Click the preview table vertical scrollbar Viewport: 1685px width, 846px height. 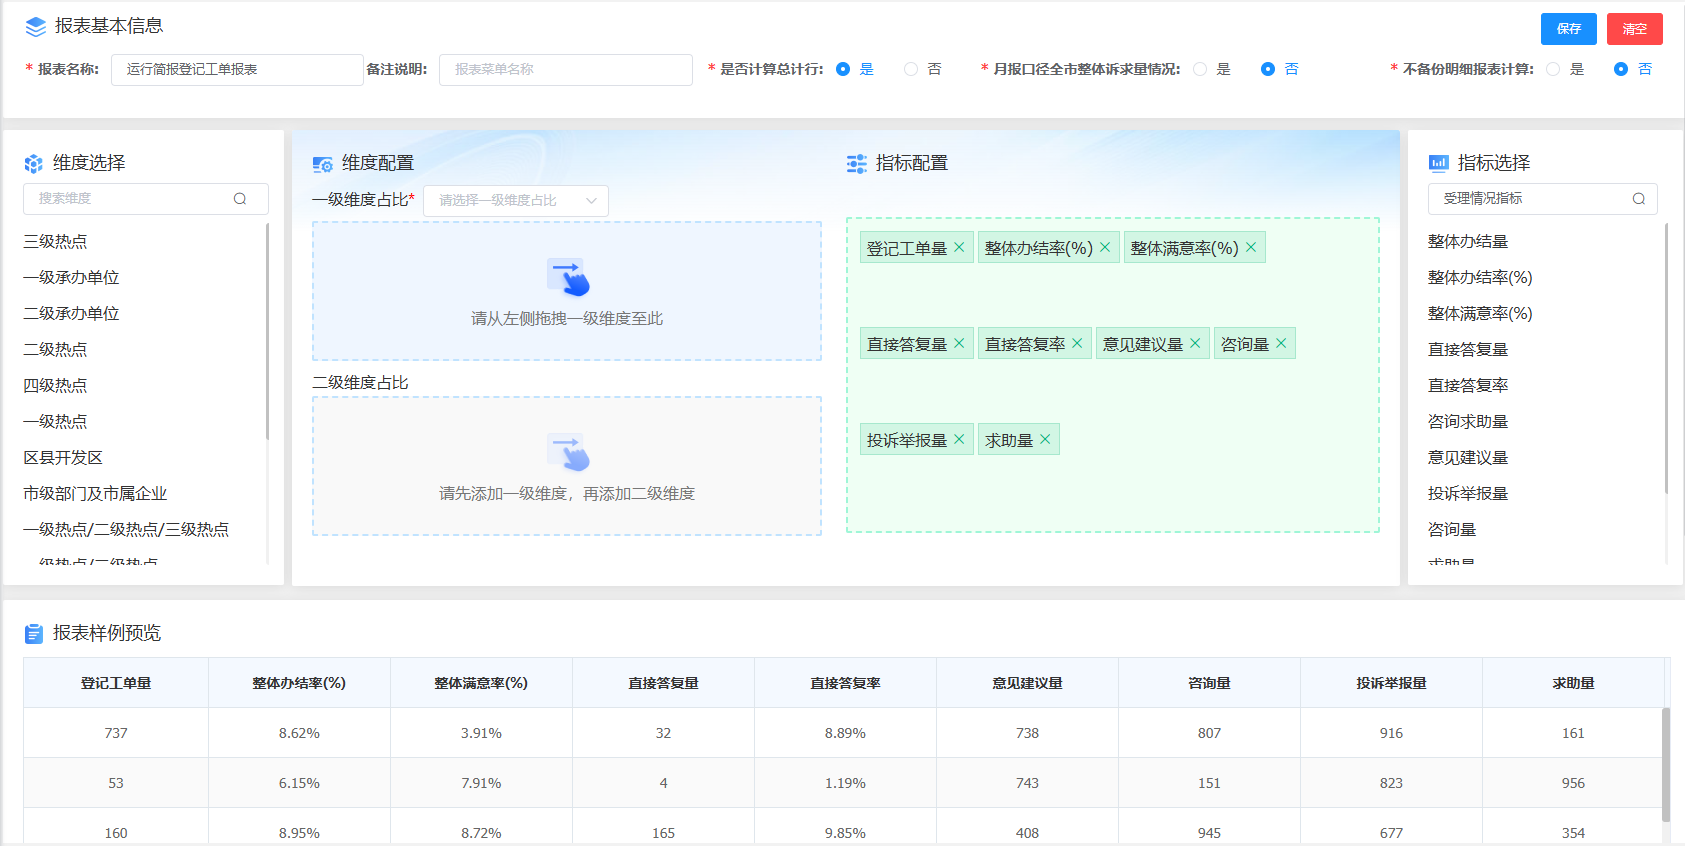pyautogui.click(x=1666, y=765)
